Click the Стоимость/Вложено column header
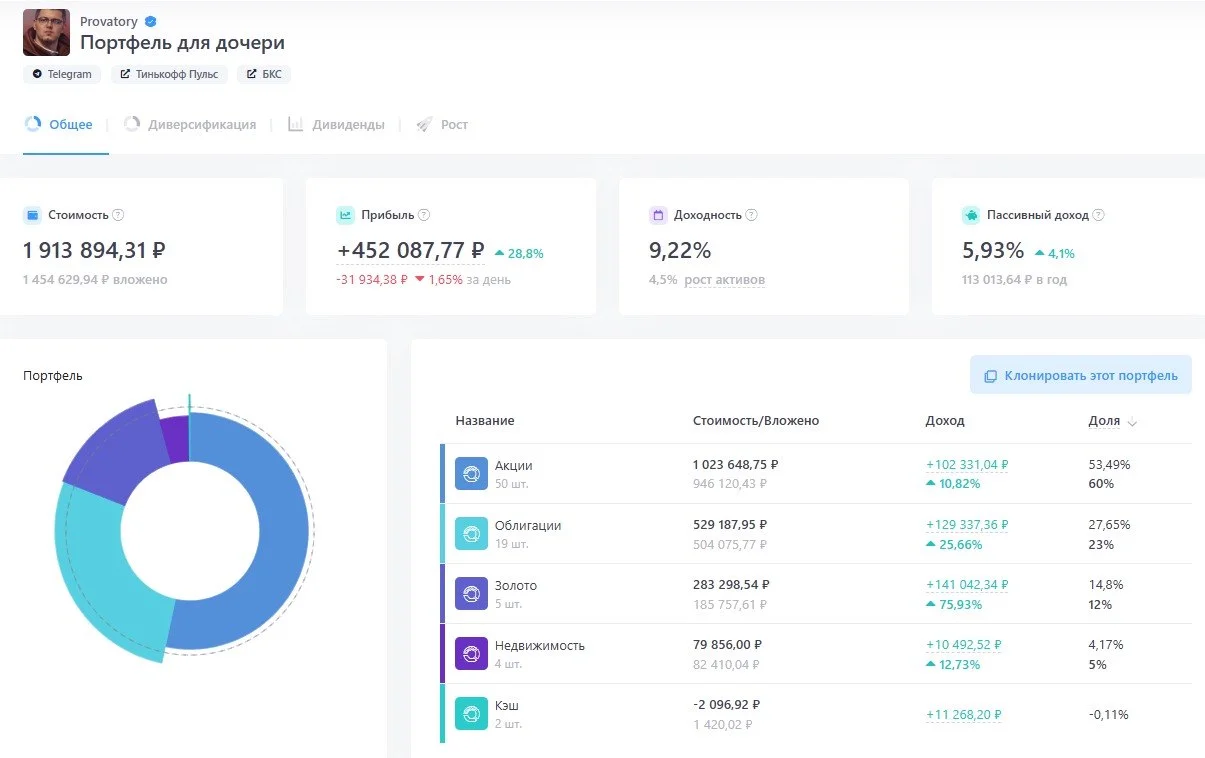 [x=756, y=421]
